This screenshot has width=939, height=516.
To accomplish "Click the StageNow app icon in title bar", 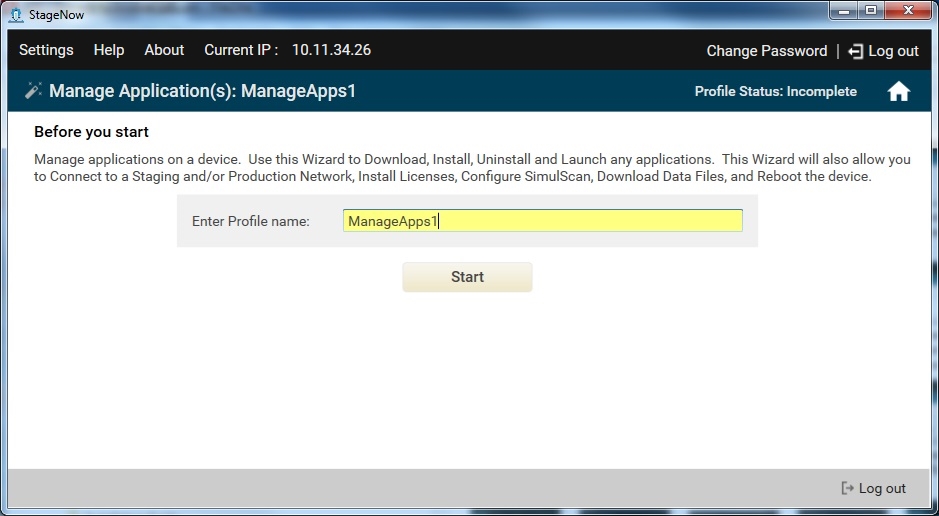I will coord(15,14).
